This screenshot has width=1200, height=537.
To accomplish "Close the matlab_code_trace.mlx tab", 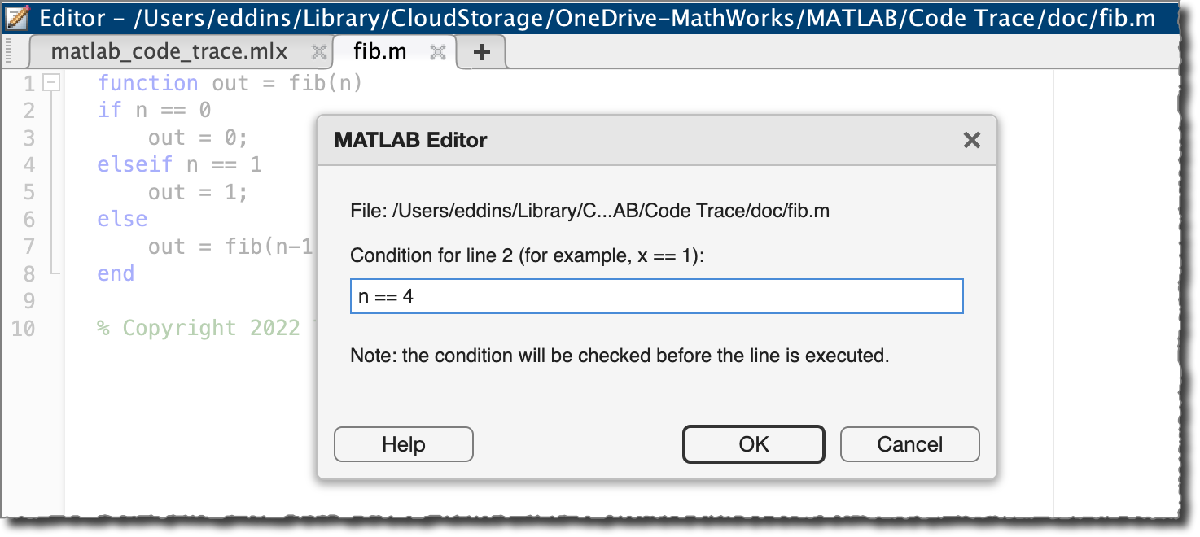I will point(319,52).
